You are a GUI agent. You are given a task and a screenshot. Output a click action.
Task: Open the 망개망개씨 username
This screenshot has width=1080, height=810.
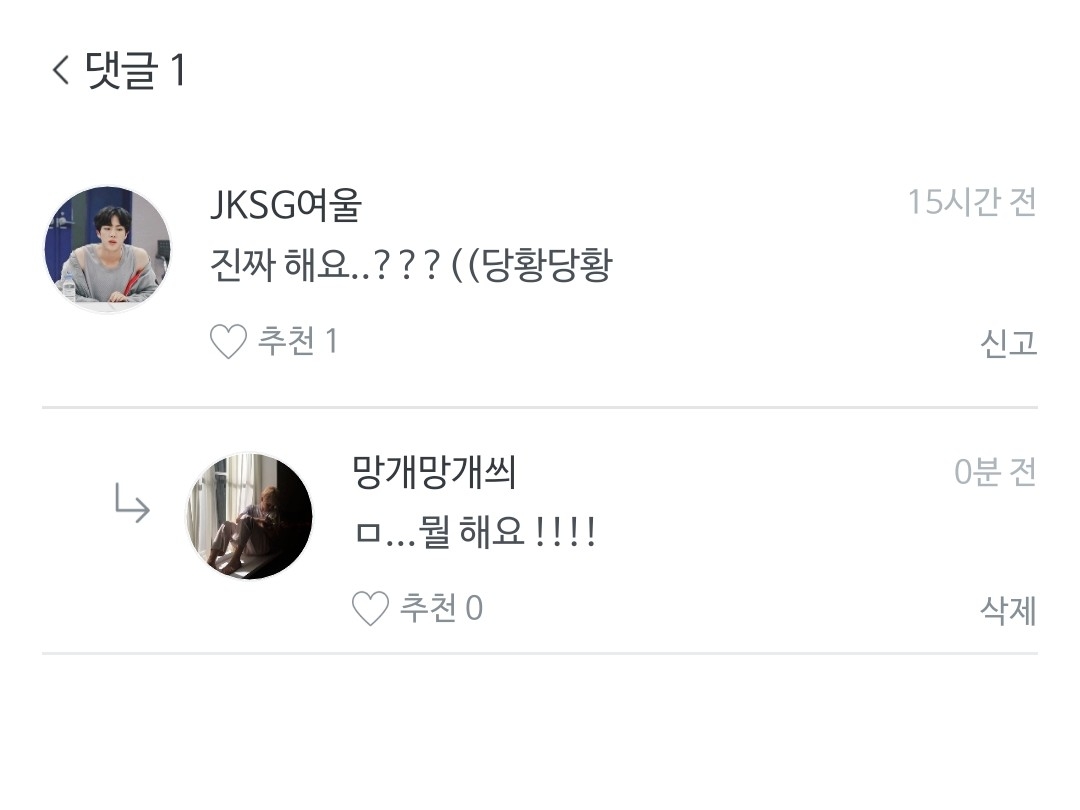tap(434, 472)
